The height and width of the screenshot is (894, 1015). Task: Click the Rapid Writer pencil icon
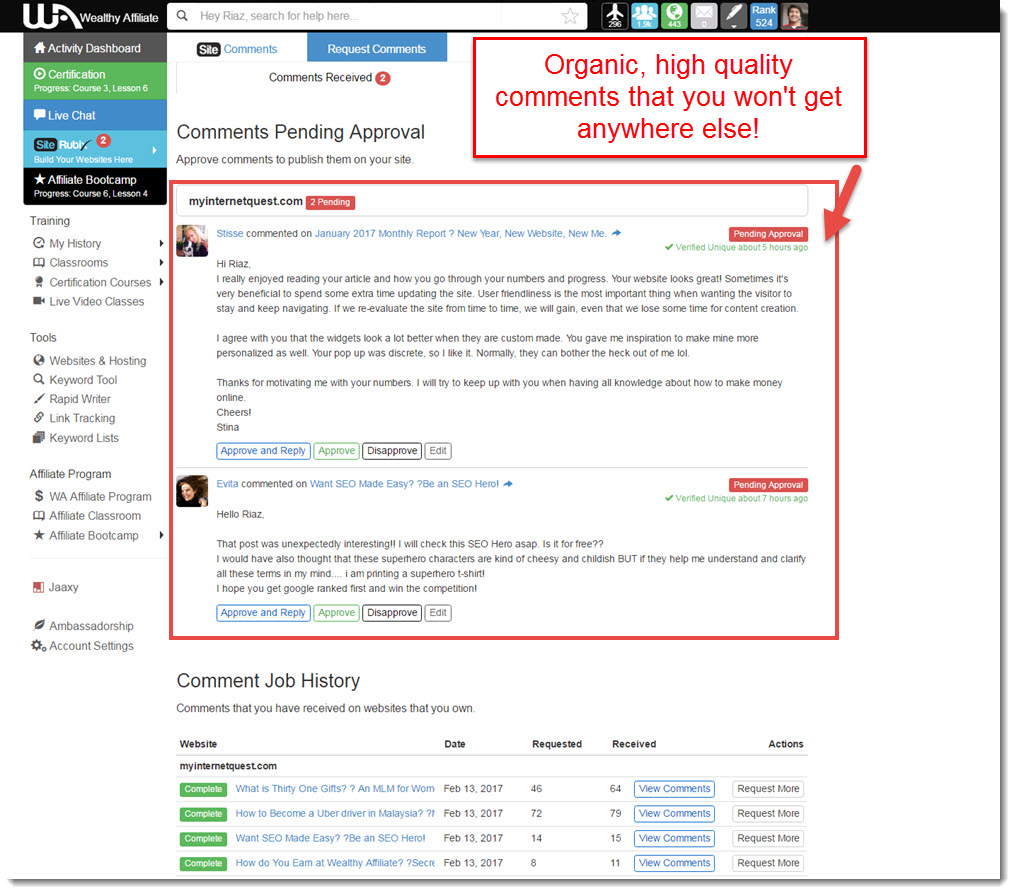pos(39,399)
